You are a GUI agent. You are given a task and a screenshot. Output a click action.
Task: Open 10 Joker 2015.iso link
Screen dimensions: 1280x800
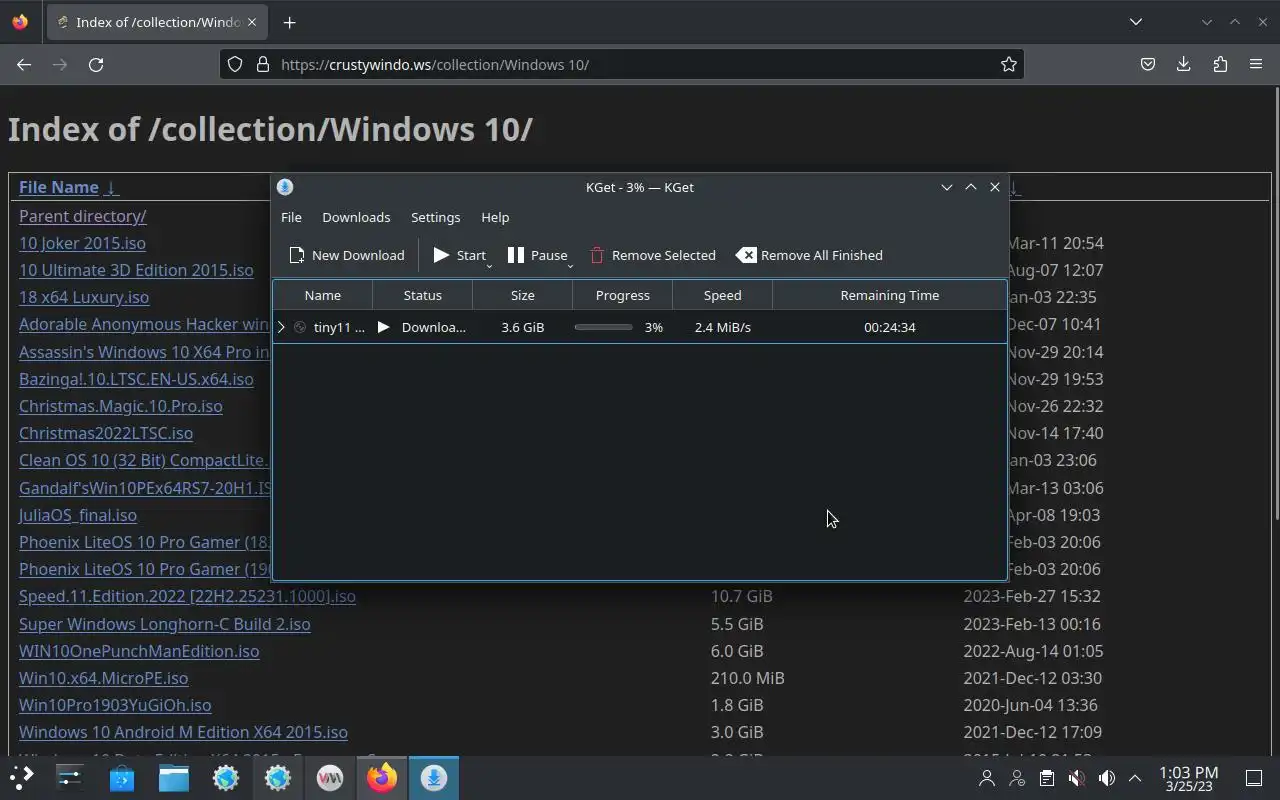[82, 243]
